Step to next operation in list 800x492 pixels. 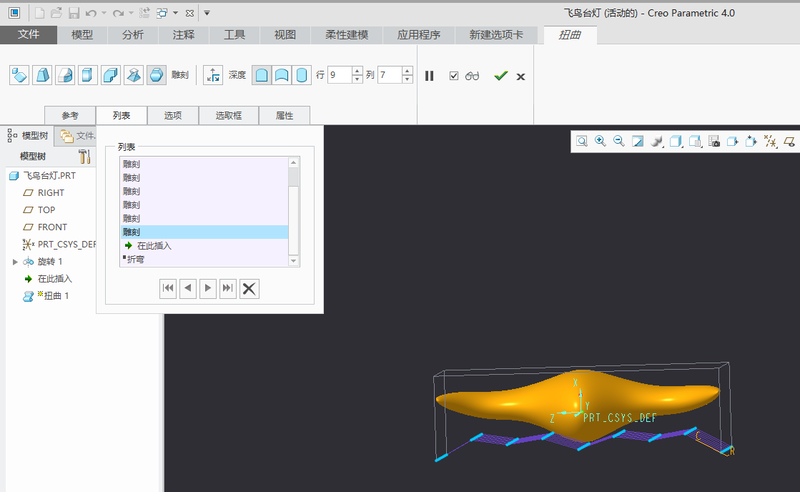(208, 288)
